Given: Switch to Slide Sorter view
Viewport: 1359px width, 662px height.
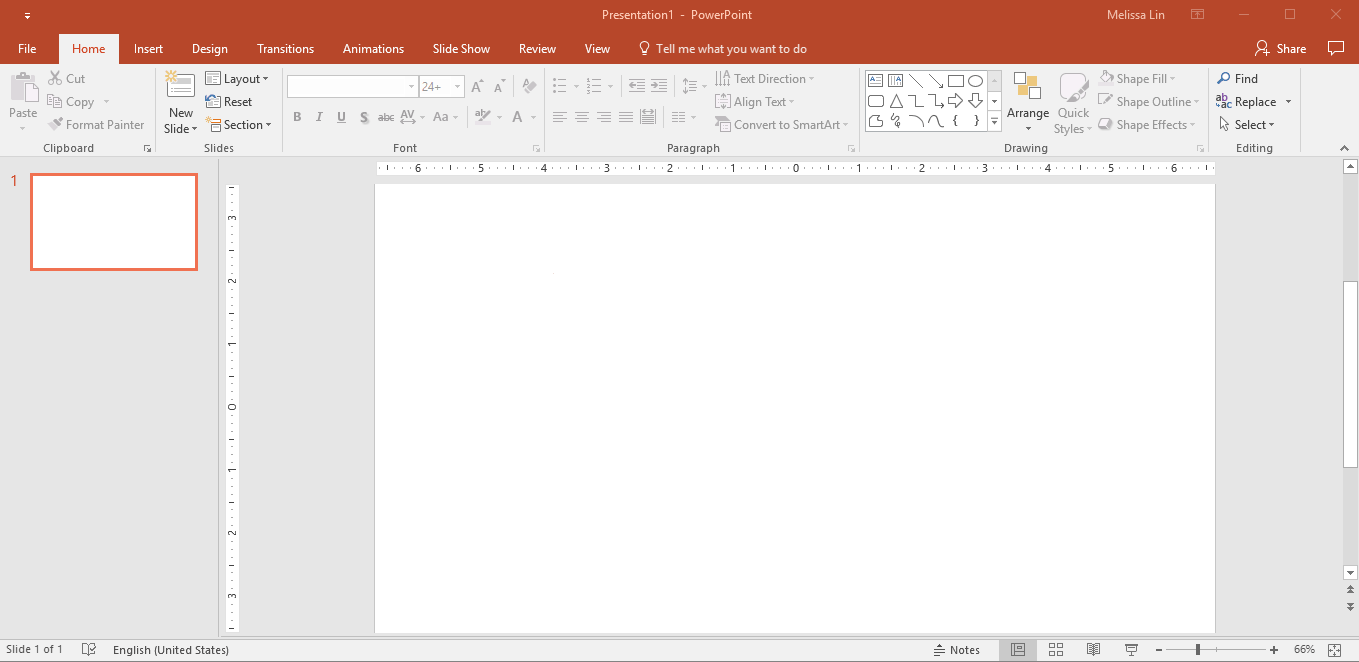Looking at the screenshot, I should click(x=1056, y=650).
